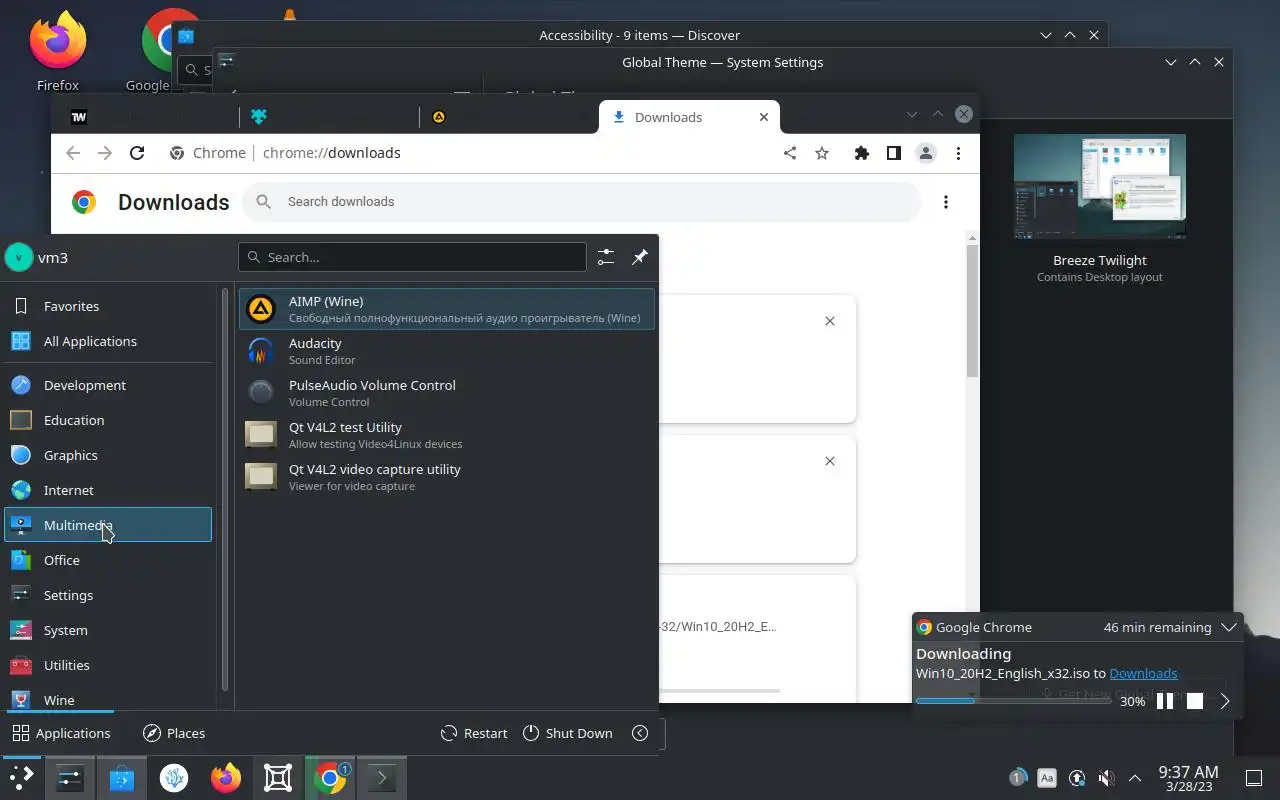Open the Utilities category
Viewport: 1280px width, 800px height.
click(108, 665)
